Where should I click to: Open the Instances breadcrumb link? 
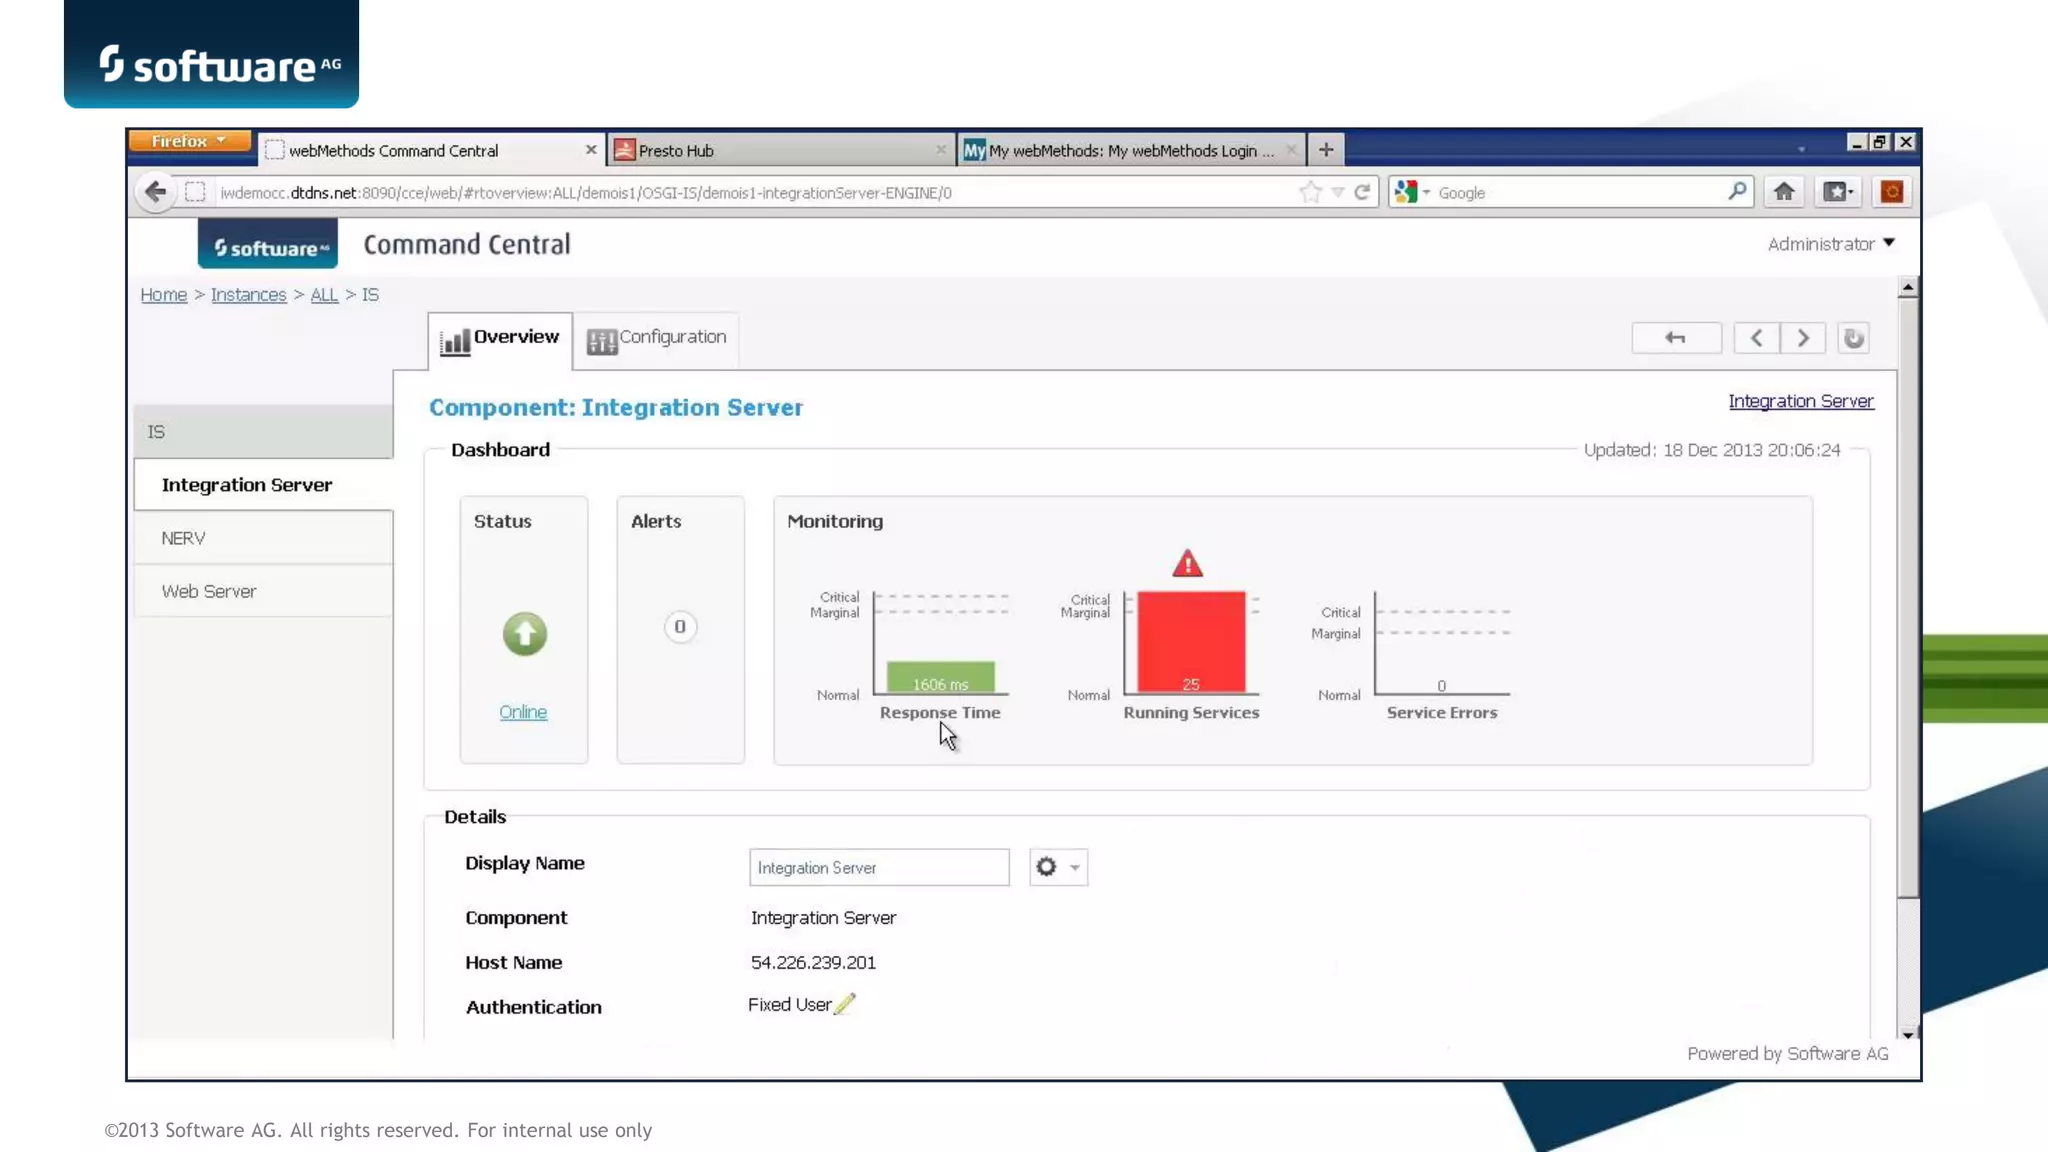click(x=248, y=295)
